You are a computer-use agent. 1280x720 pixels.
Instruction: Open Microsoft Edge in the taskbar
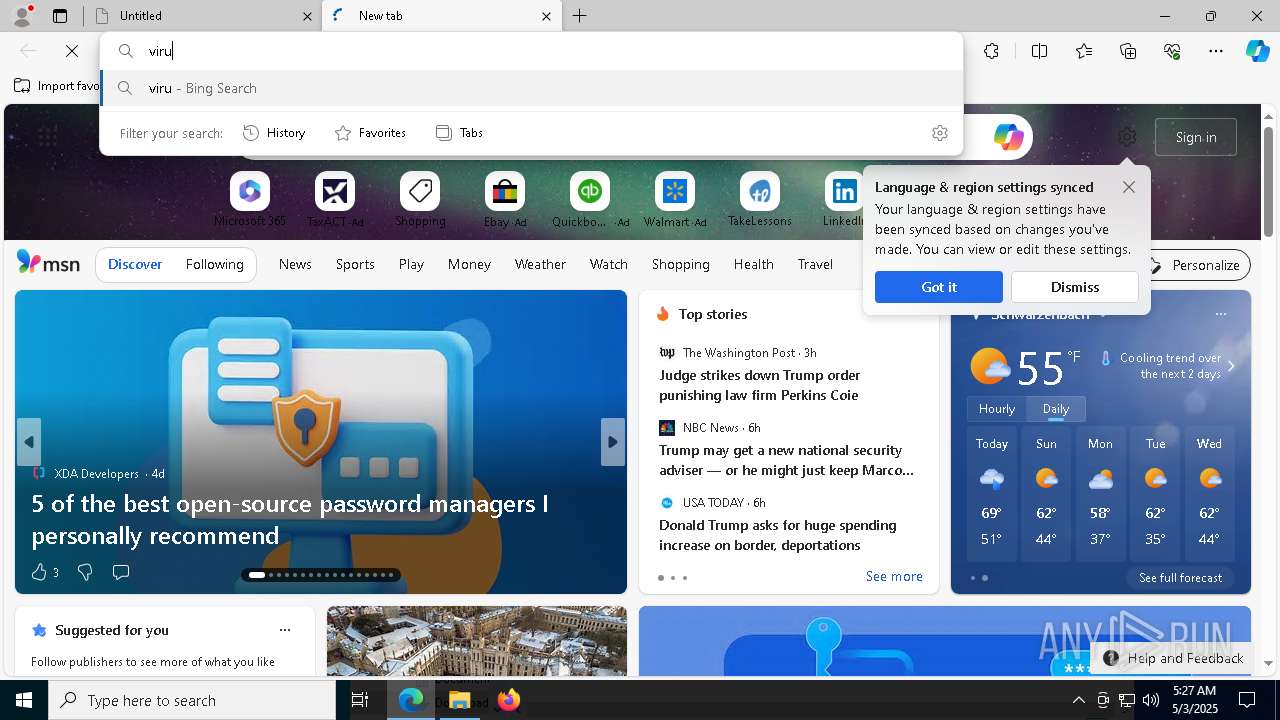point(411,700)
